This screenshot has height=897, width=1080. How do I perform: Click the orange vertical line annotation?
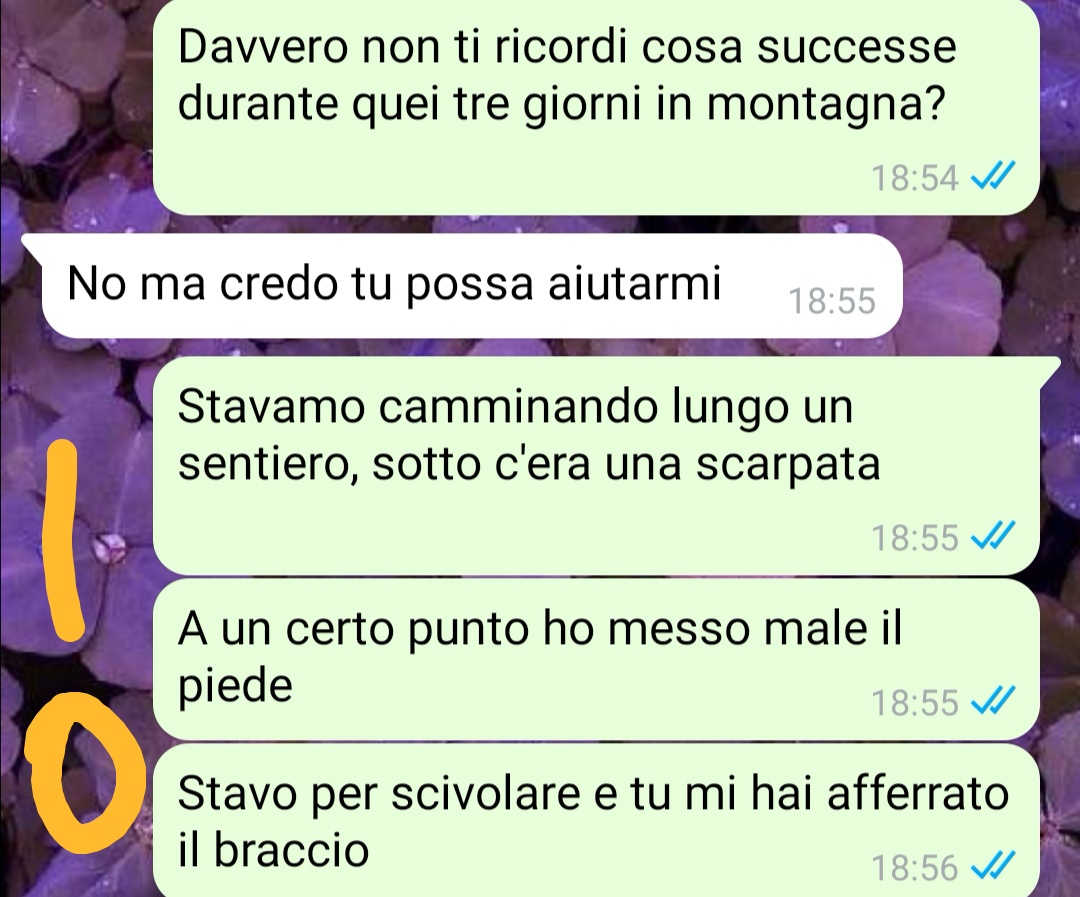tap(63, 541)
